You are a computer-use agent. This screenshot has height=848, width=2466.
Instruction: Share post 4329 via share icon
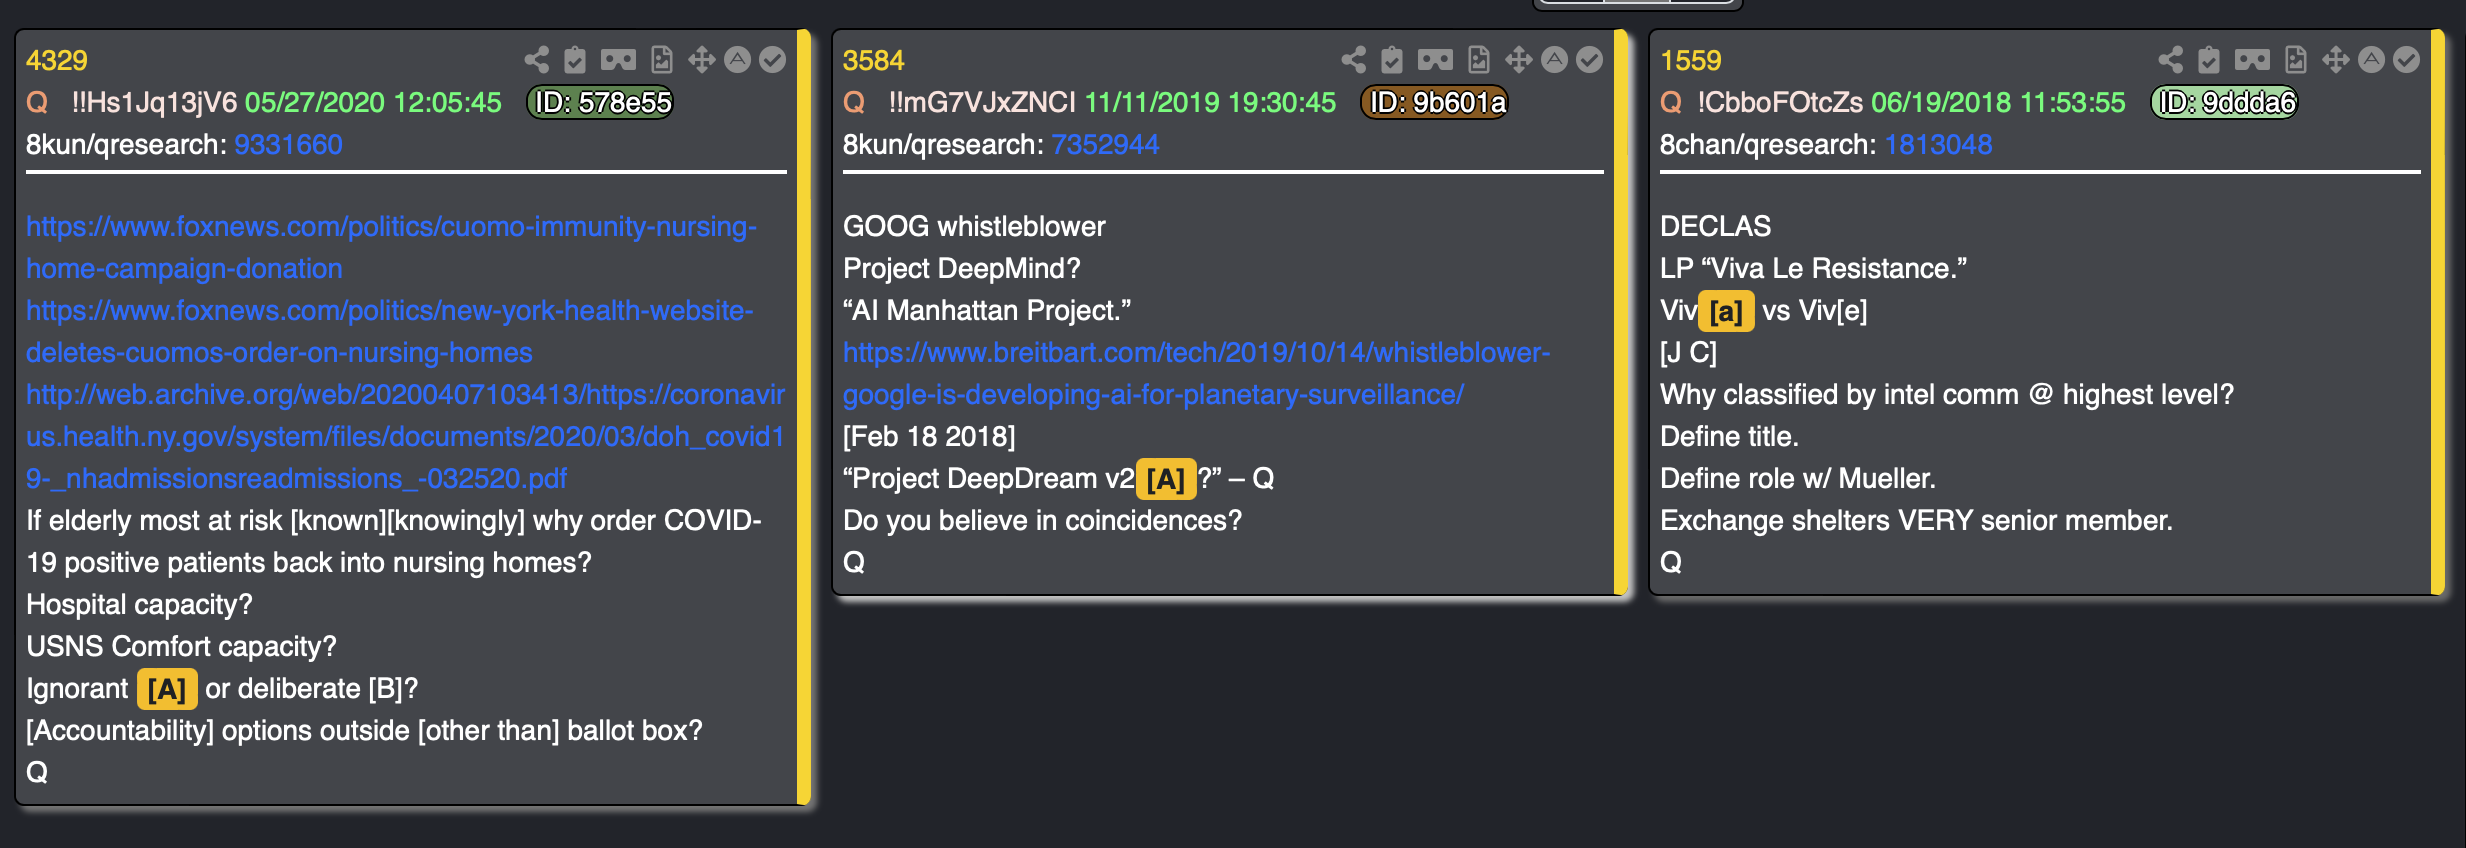point(537,60)
